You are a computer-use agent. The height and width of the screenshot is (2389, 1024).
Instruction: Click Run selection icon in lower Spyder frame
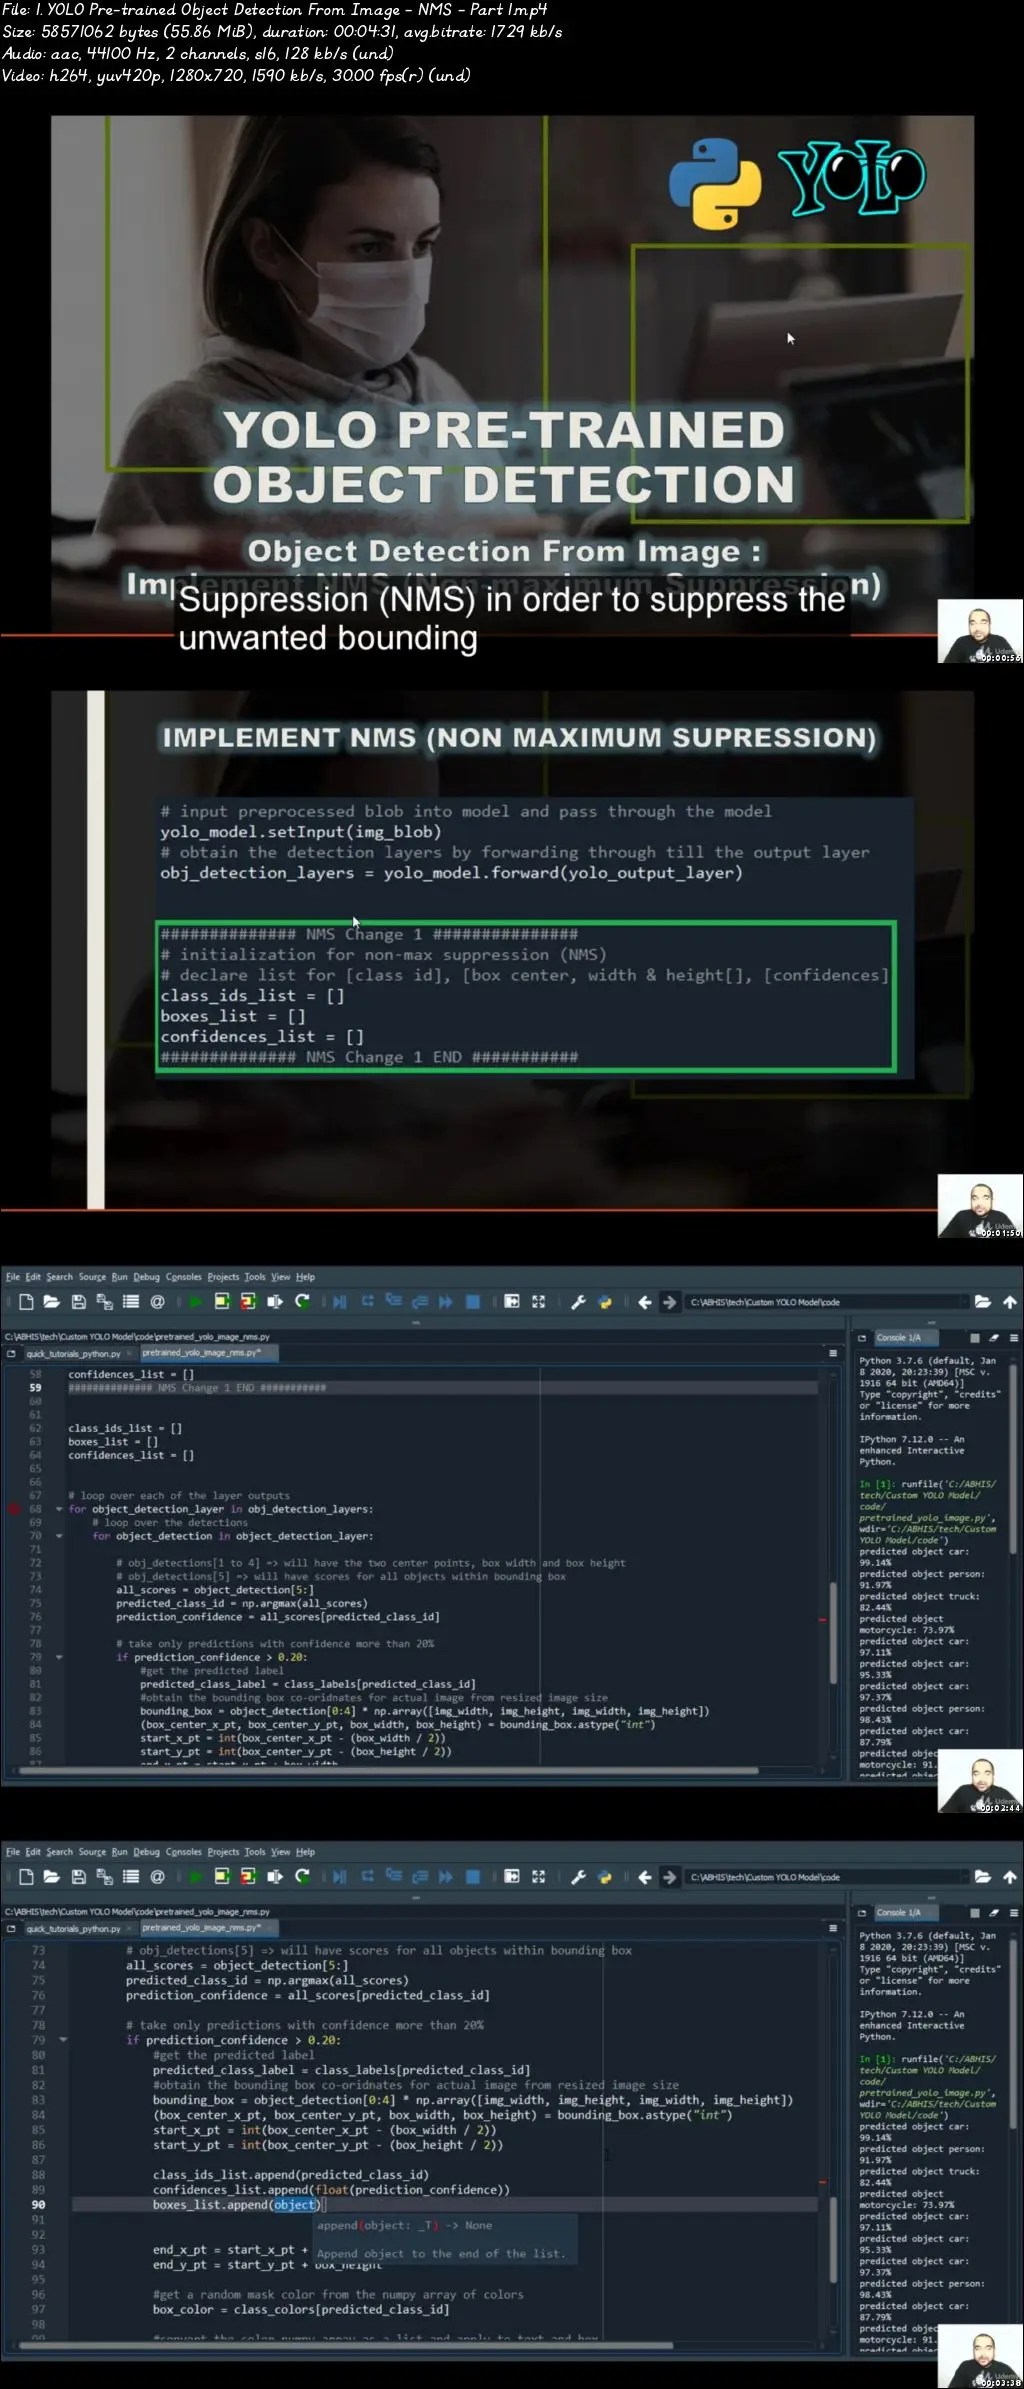(275, 1876)
